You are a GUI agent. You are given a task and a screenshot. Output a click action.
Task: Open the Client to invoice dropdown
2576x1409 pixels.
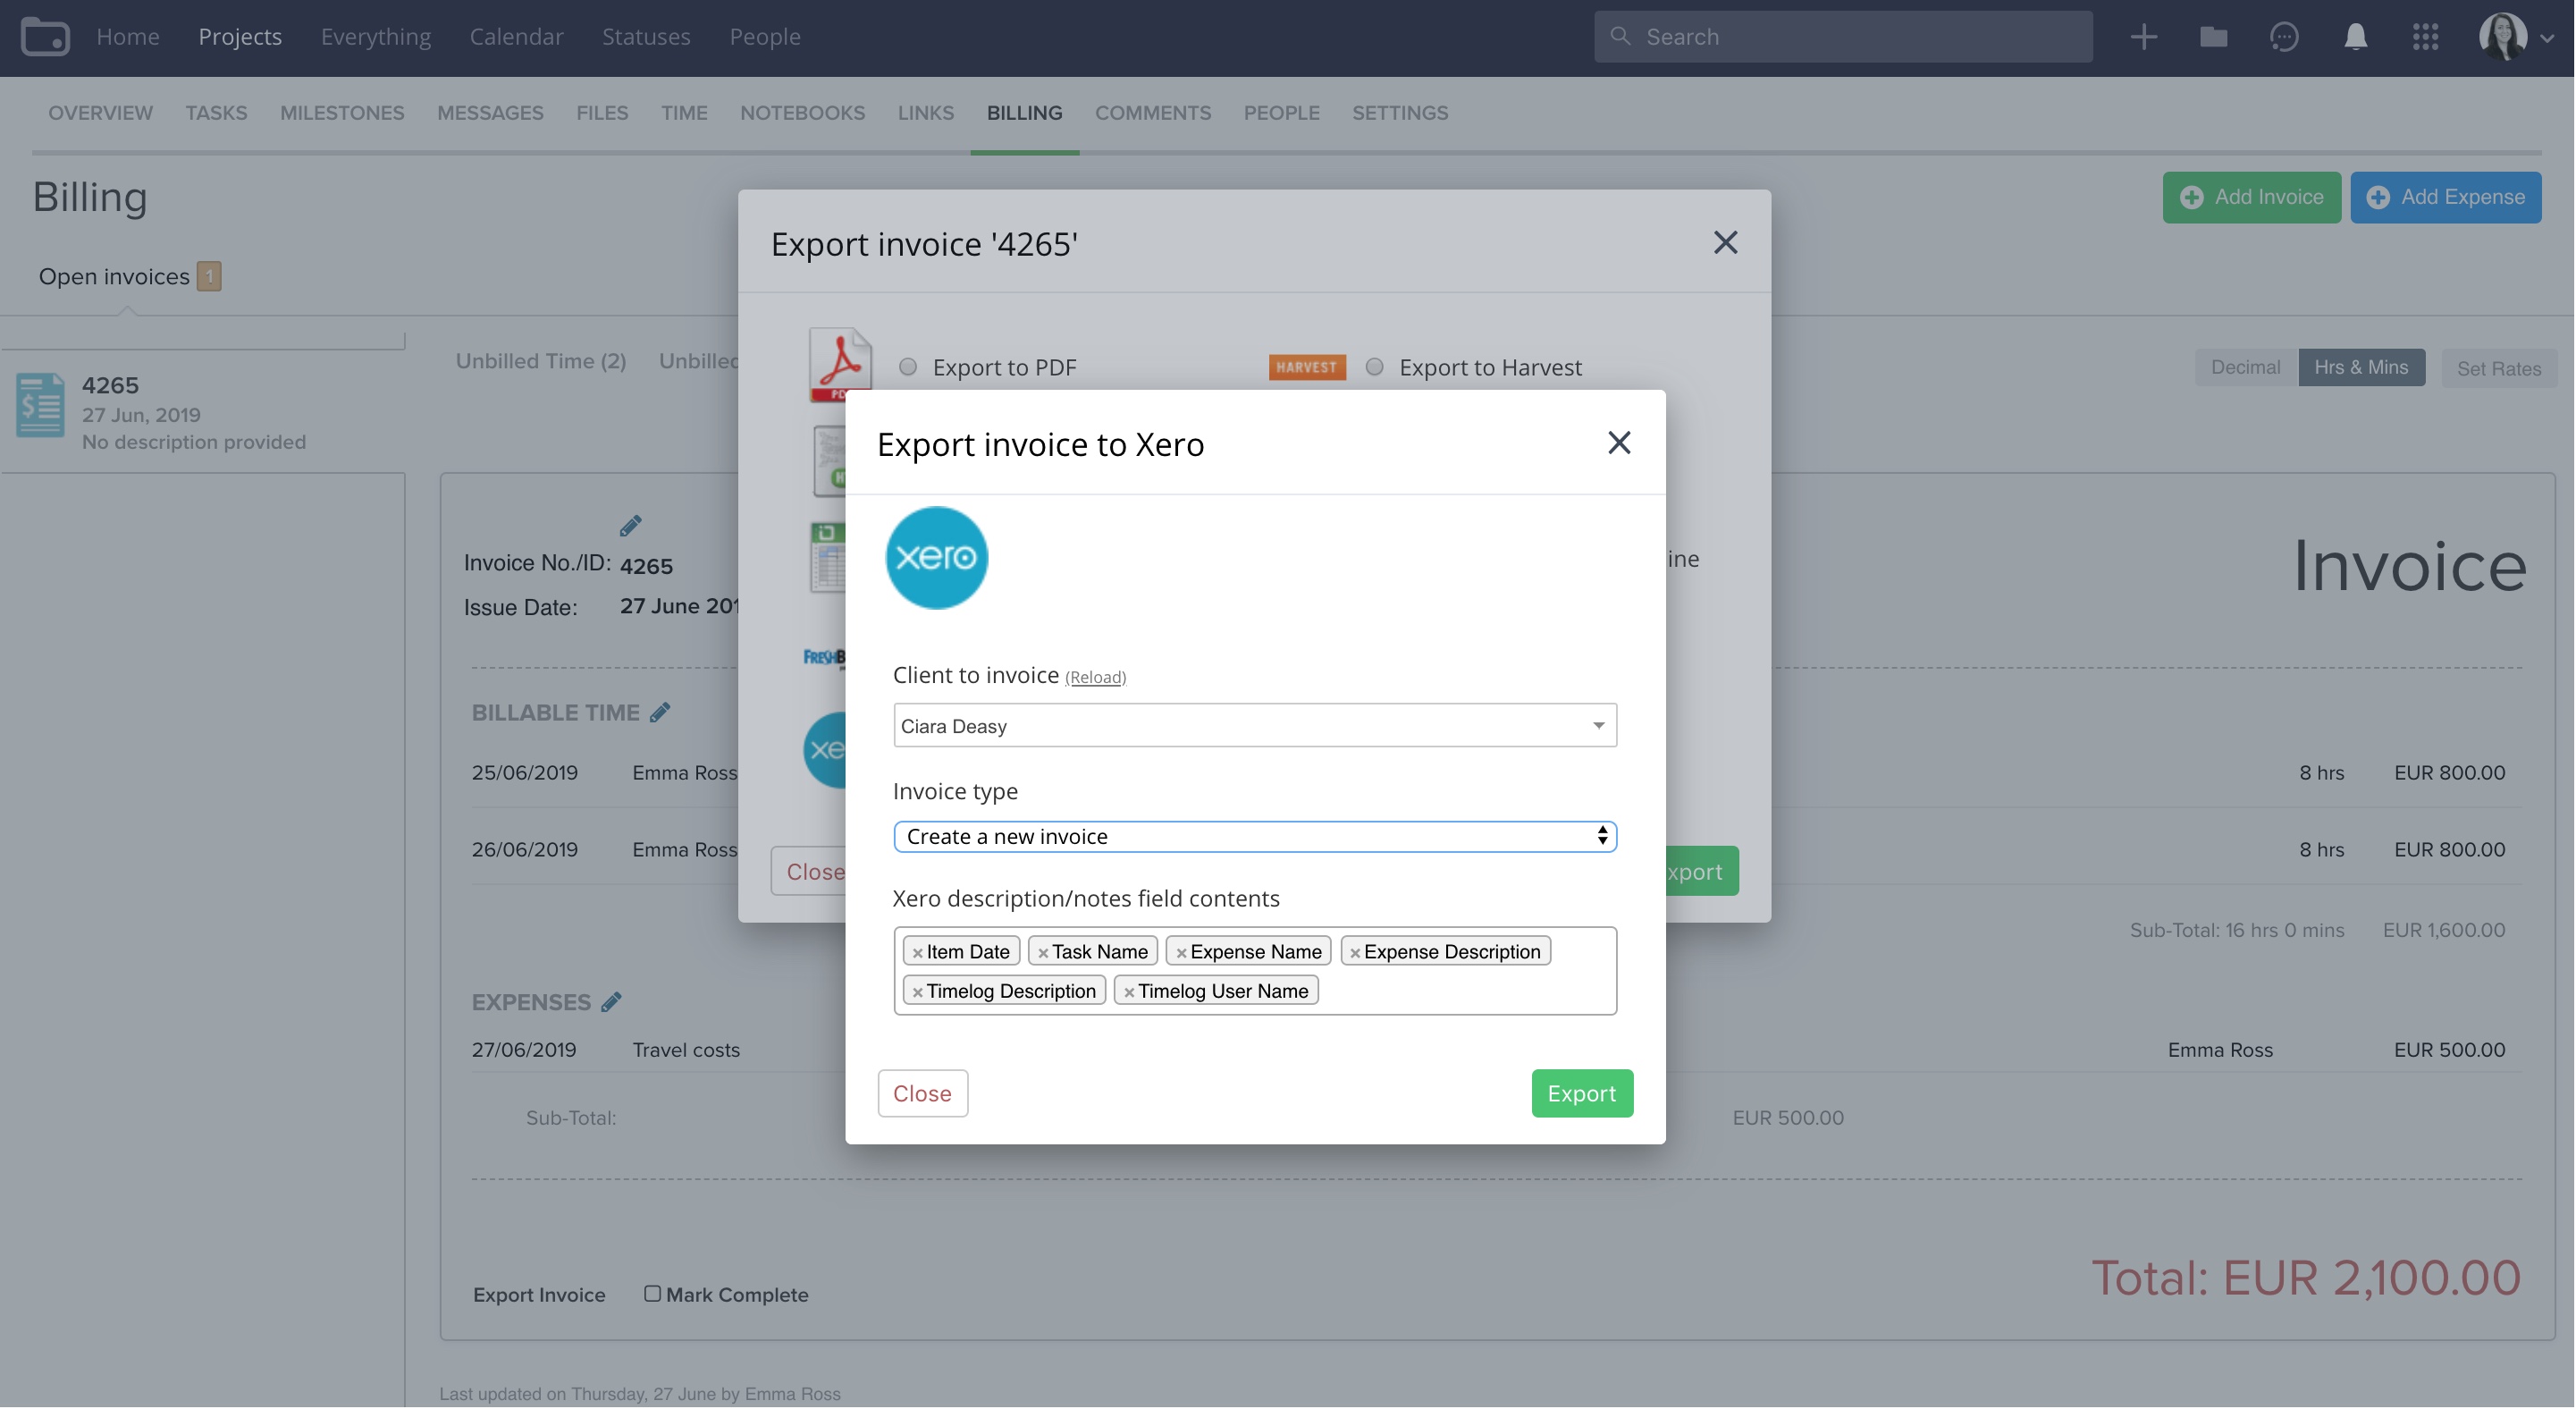(x=1255, y=726)
